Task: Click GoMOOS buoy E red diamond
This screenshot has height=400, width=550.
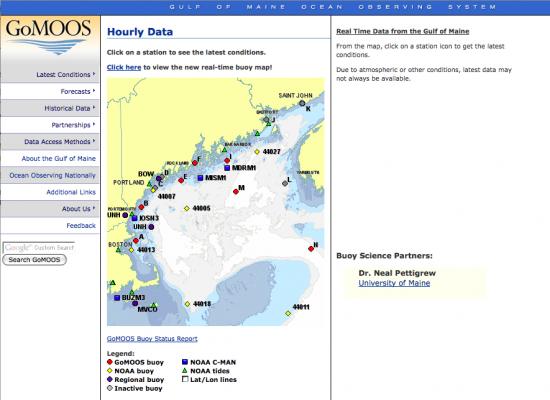Action: coord(181,180)
